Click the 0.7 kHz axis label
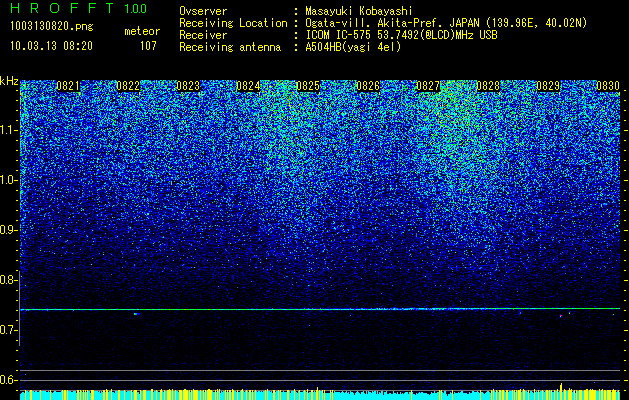Viewport: 629px width, 400px height. (x=8, y=330)
